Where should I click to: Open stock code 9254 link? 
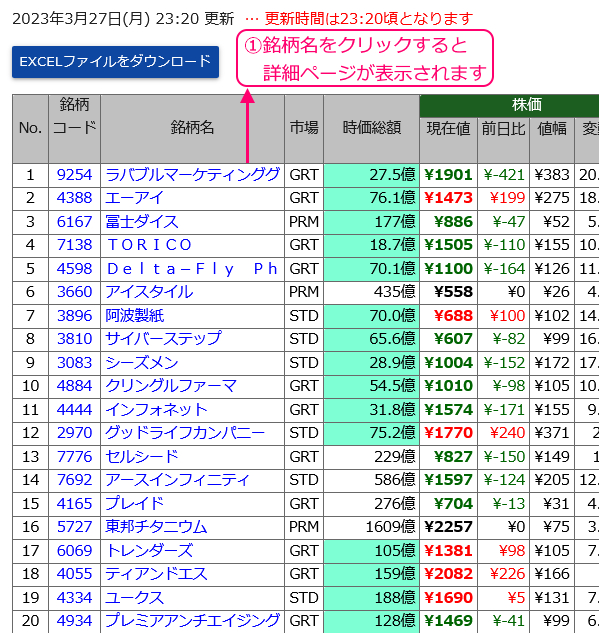click(75, 175)
